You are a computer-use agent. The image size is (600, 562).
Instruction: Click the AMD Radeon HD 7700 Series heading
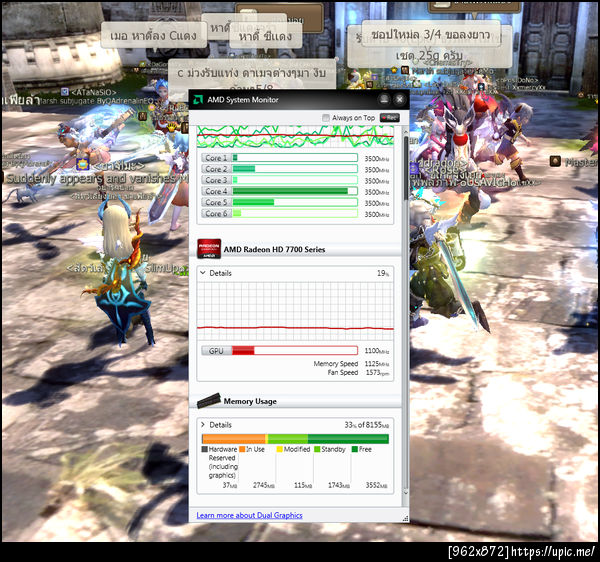pyautogui.click(x=274, y=249)
